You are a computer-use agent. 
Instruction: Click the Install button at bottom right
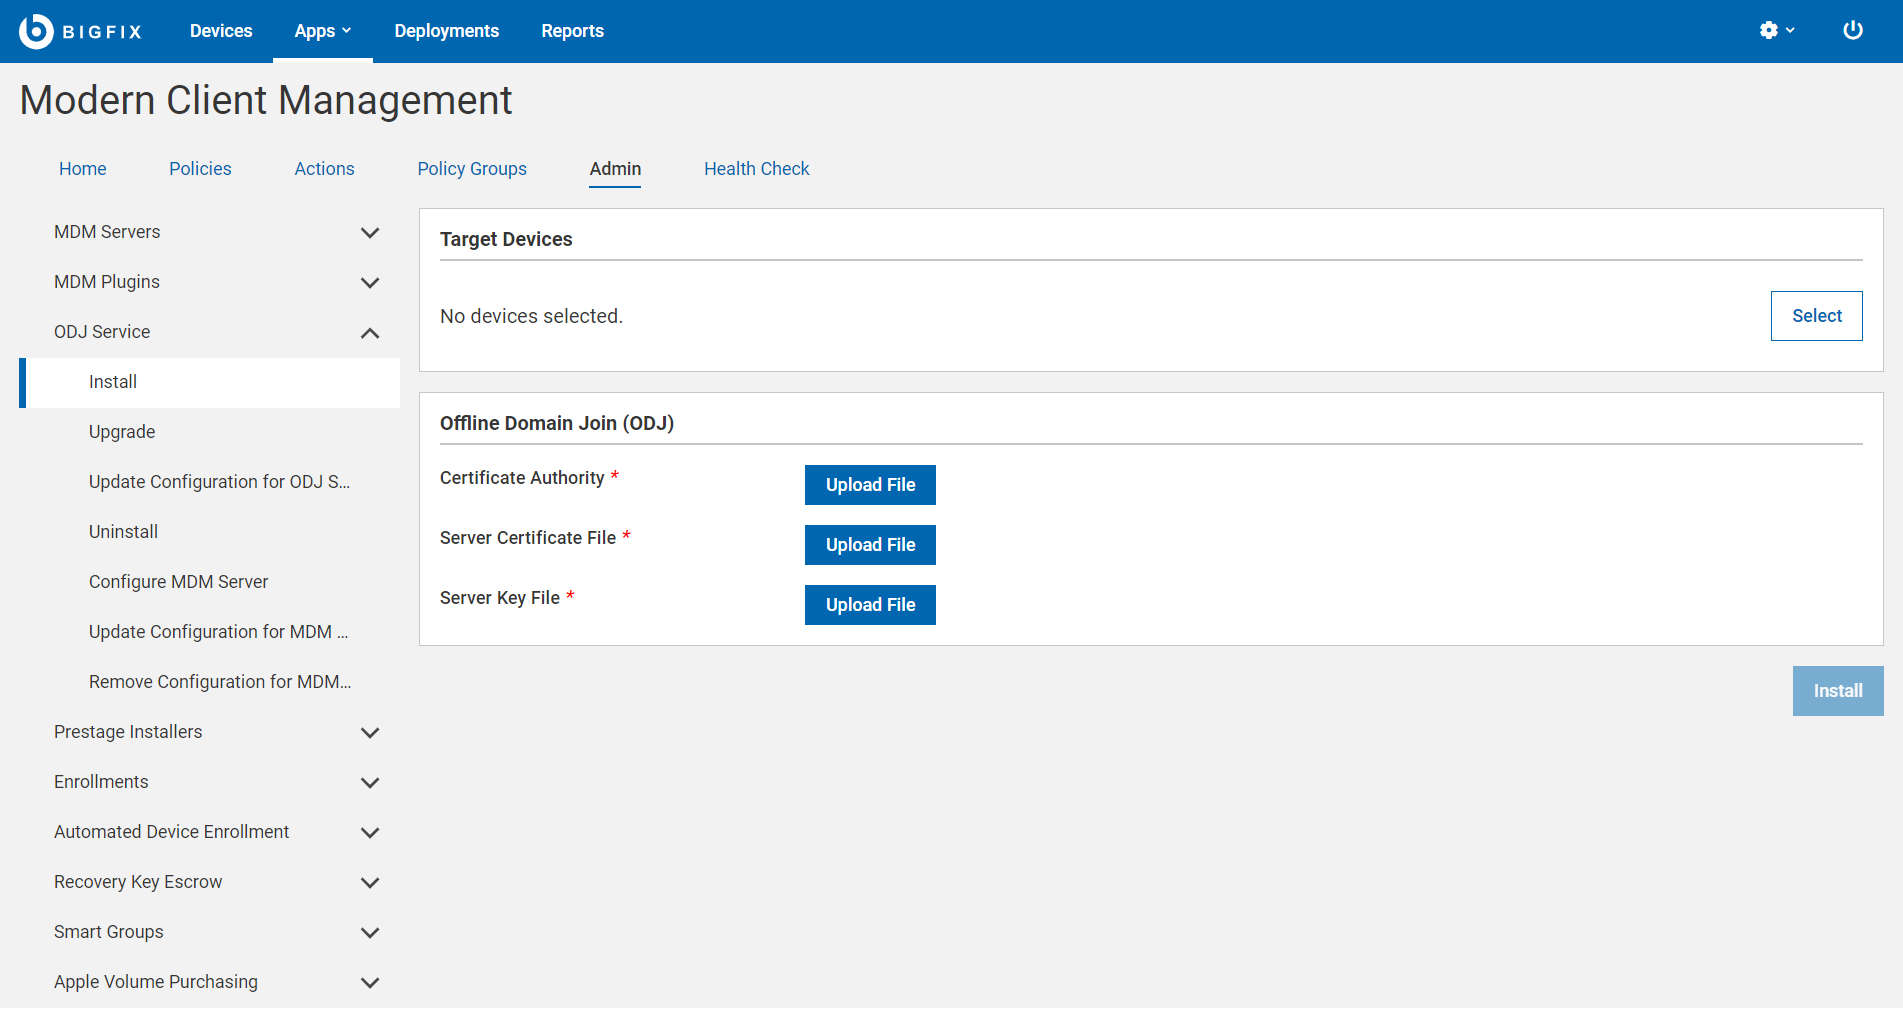pyautogui.click(x=1837, y=691)
